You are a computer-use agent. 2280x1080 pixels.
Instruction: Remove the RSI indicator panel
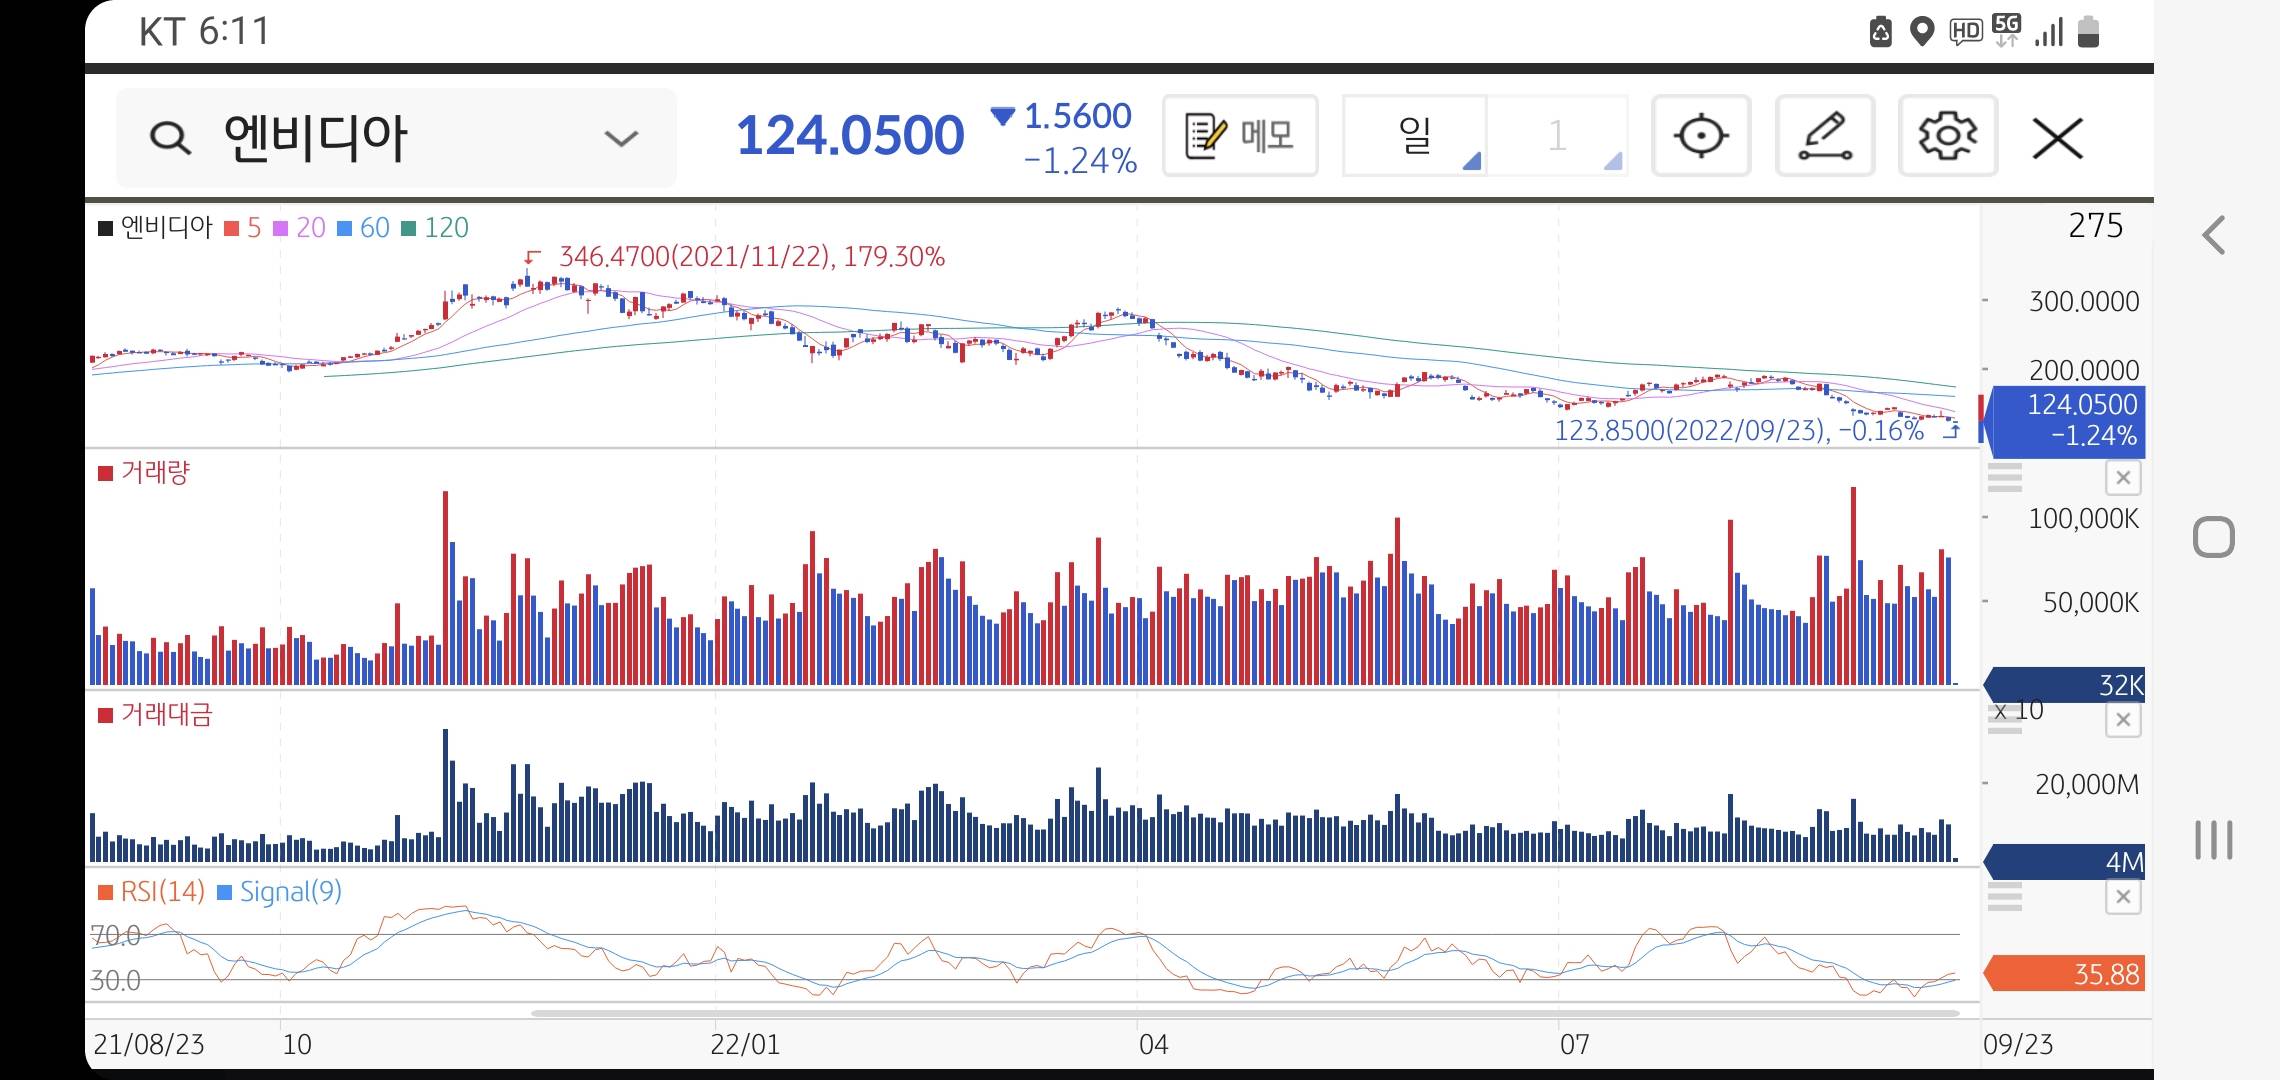click(2123, 897)
